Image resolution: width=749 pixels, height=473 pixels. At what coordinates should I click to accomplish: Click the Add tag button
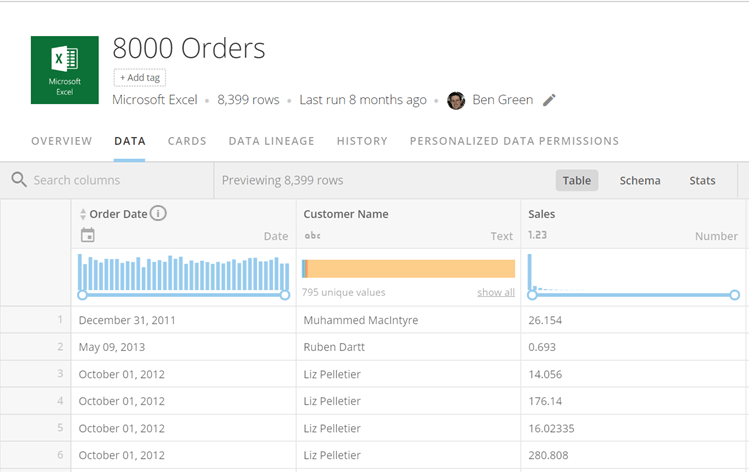click(x=139, y=77)
